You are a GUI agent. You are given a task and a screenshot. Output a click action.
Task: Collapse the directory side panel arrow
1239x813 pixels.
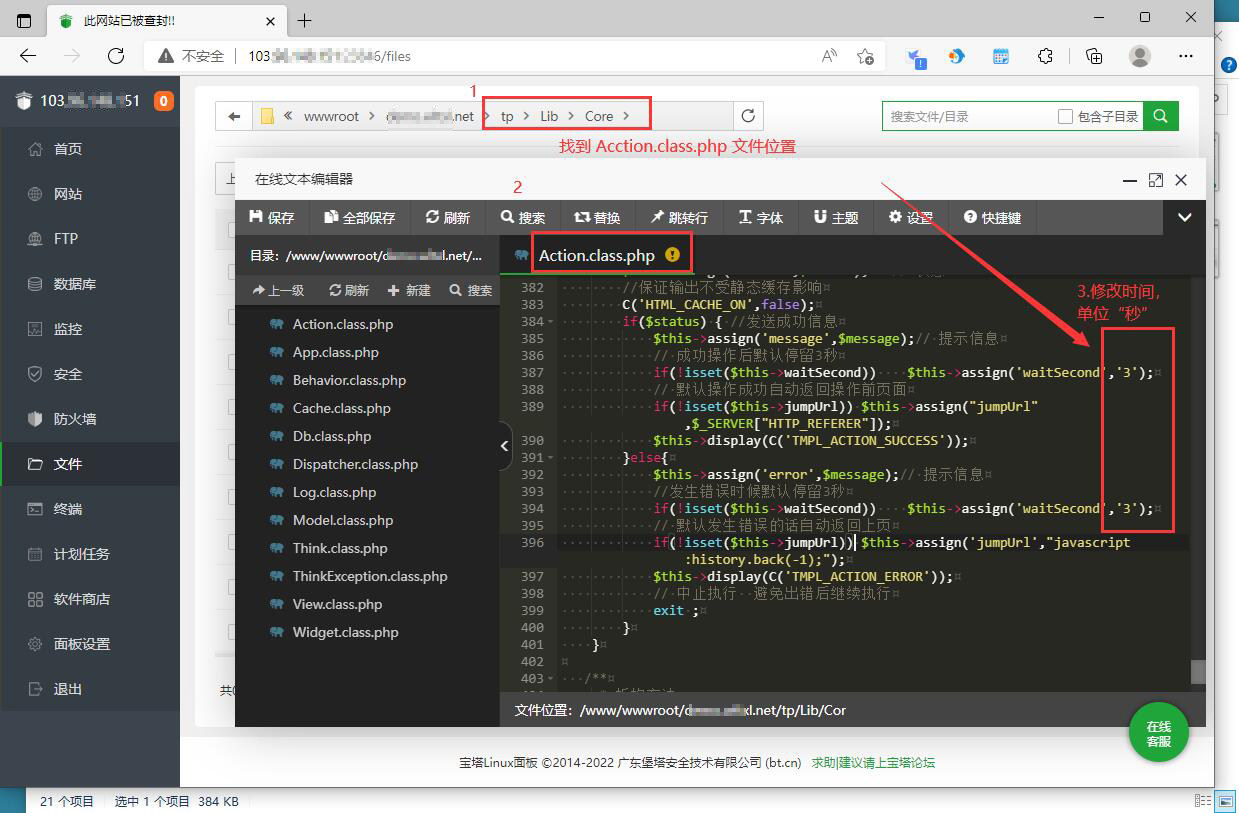pyautogui.click(x=505, y=447)
